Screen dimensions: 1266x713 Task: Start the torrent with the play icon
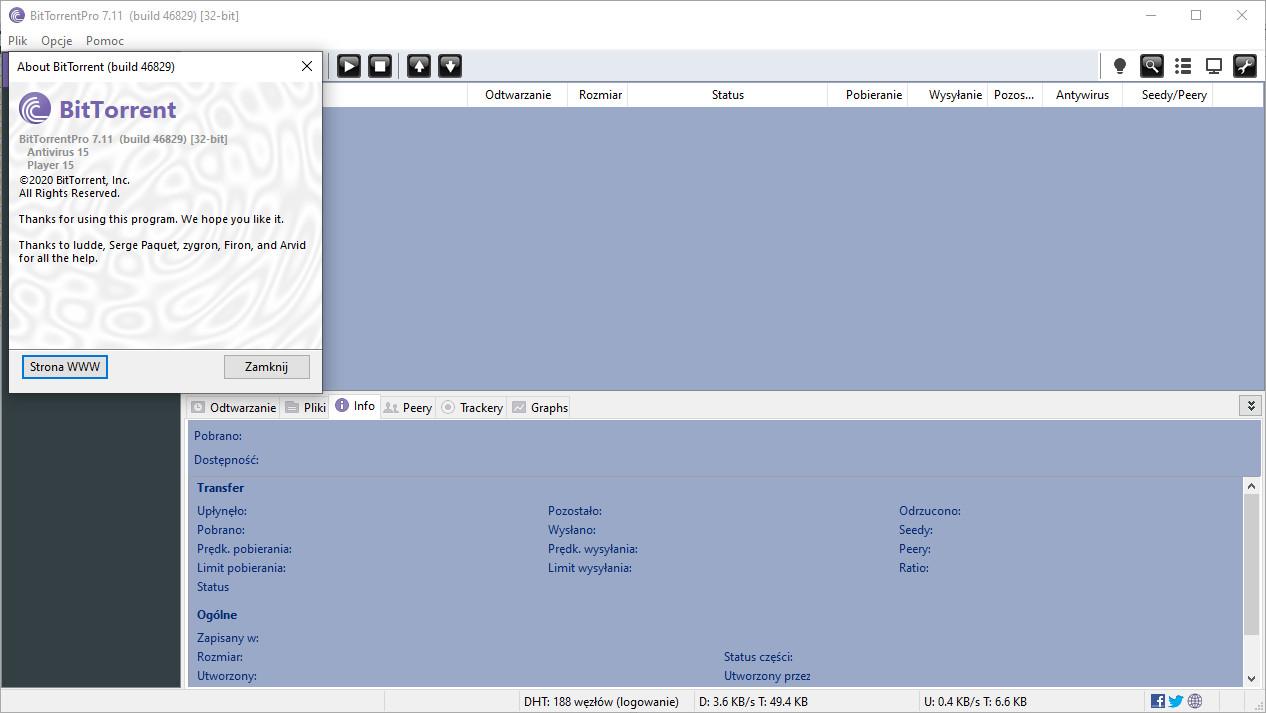[349, 66]
